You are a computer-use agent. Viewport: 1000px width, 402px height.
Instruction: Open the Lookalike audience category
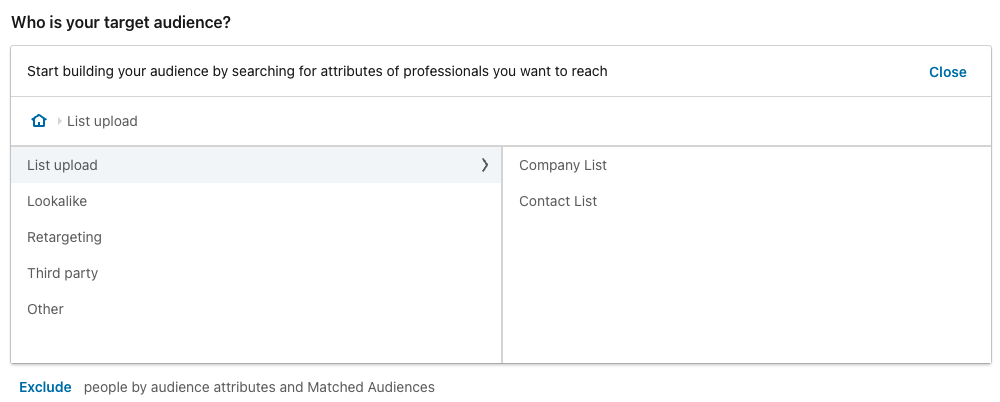pos(57,201)
